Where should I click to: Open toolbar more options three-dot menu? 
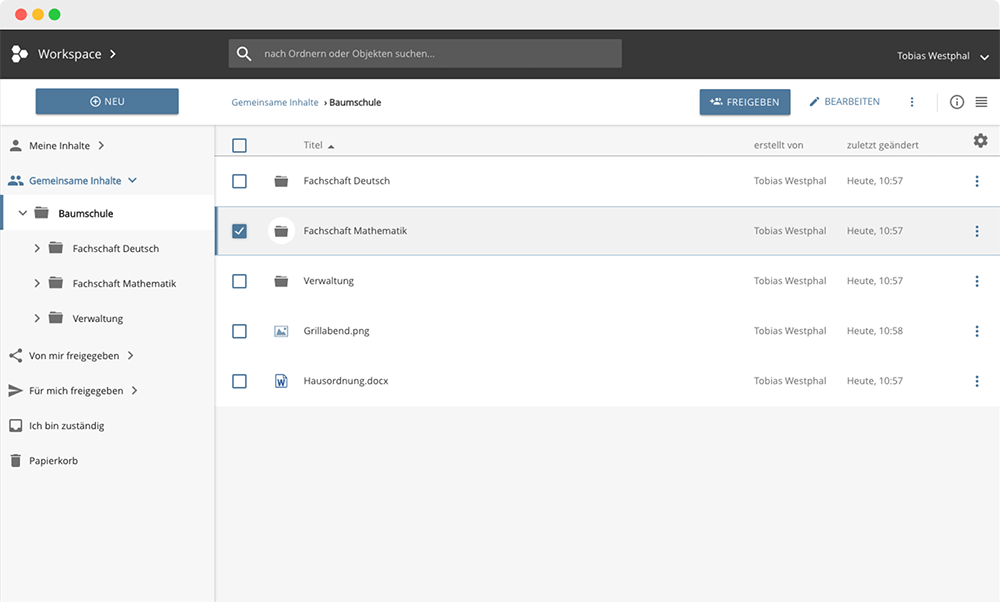point(912,102)
